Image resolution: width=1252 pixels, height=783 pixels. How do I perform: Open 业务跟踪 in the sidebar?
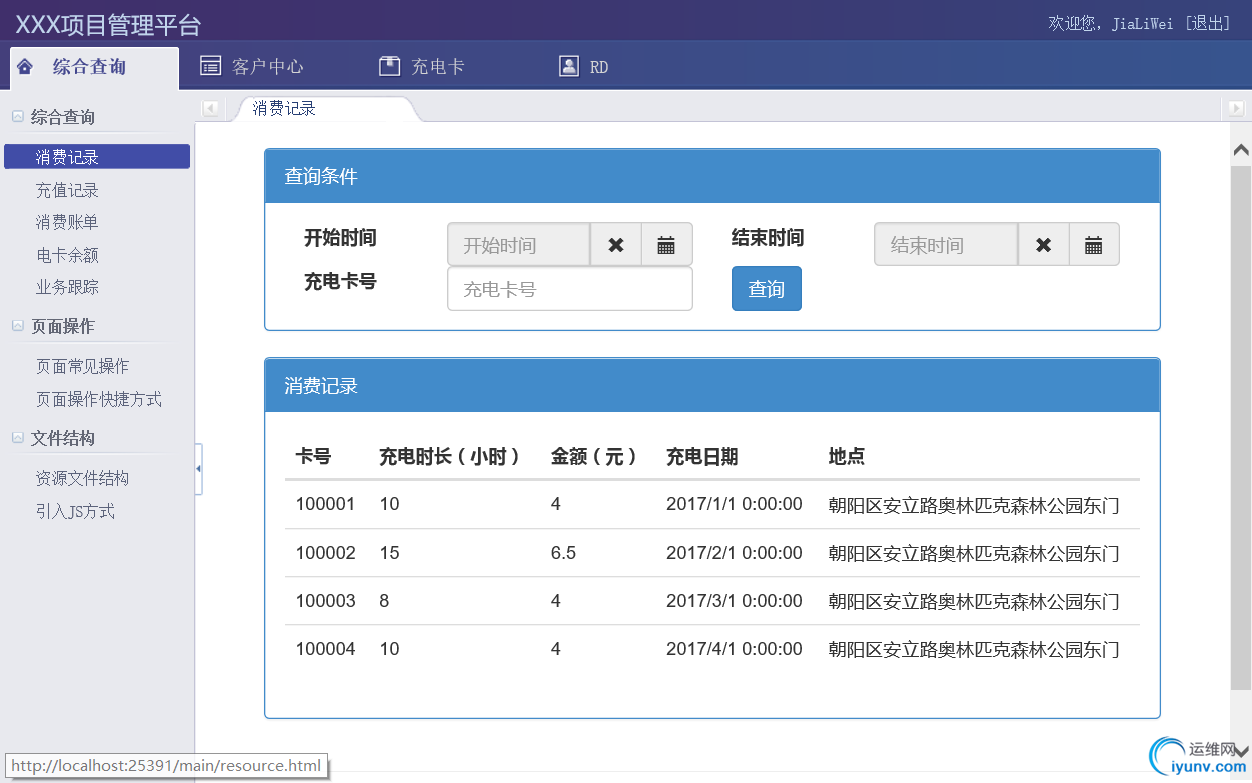[x=67, y=287]
